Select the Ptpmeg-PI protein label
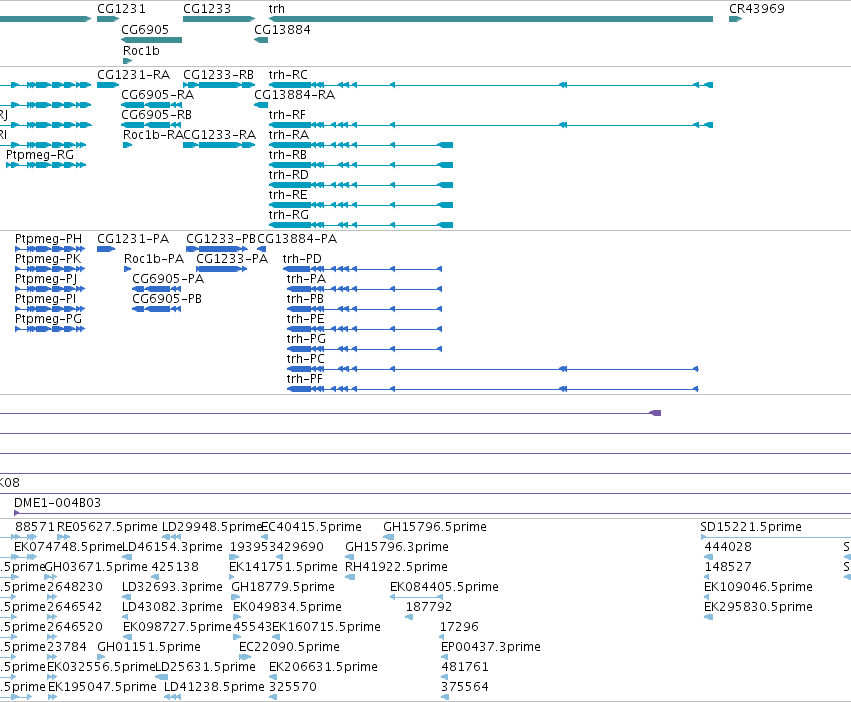 click(x=46, y=299)
